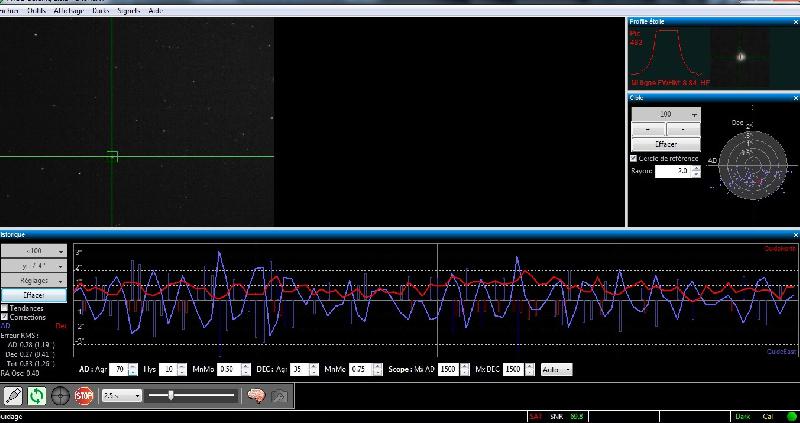The width and height of the screenshot is (800, 423).
Task: Toggle the Tendances checkbox
Action: (x=5, y=308)
